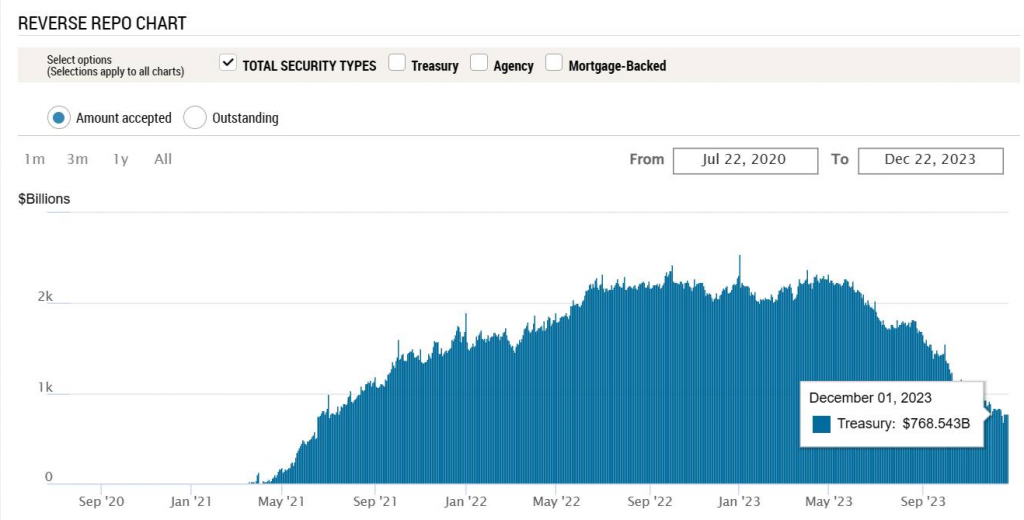The image size is (1024, 520).
Task: Click the Jan '22 x-axis tick label
Action: click(x=466, y=500)
